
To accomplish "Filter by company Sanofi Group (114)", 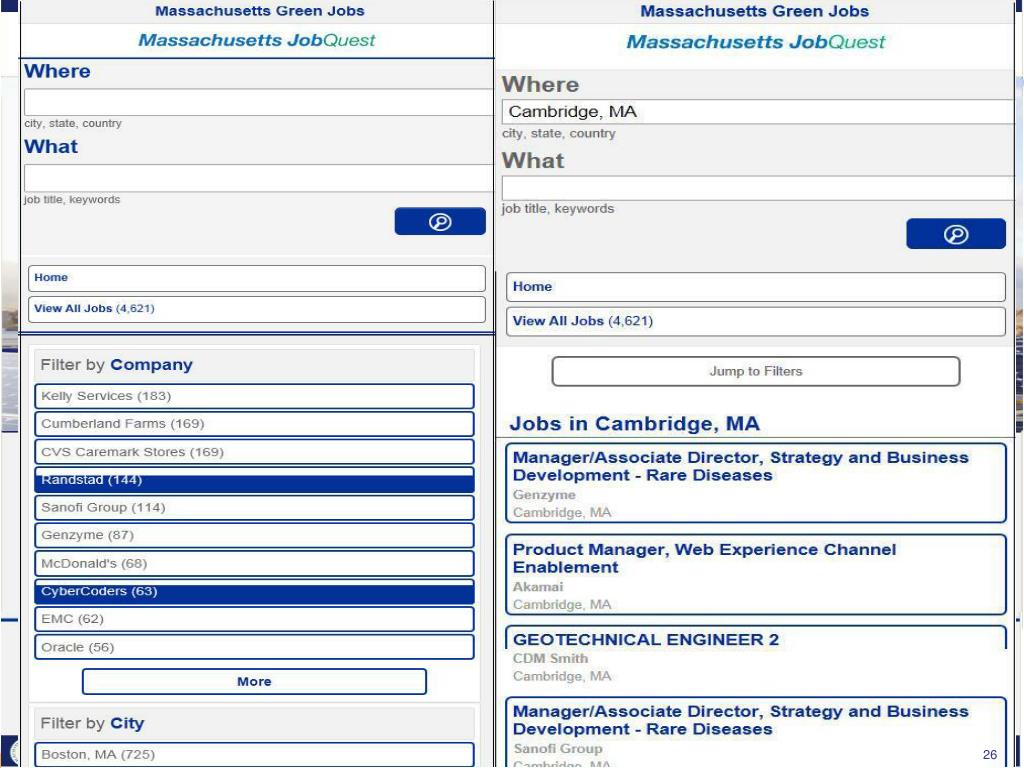I will click(254, 507).
